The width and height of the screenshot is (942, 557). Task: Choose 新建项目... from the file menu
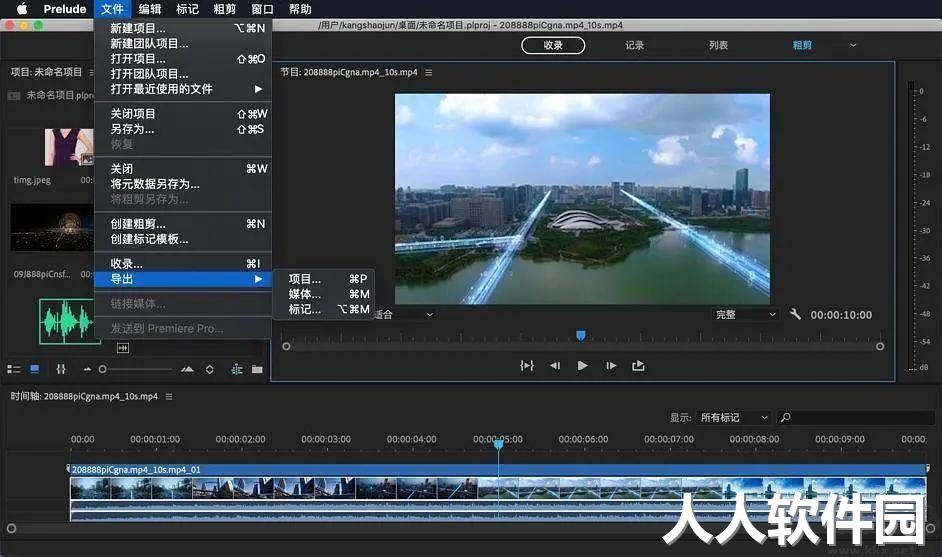pyautogui.click(x=183, y=28)
